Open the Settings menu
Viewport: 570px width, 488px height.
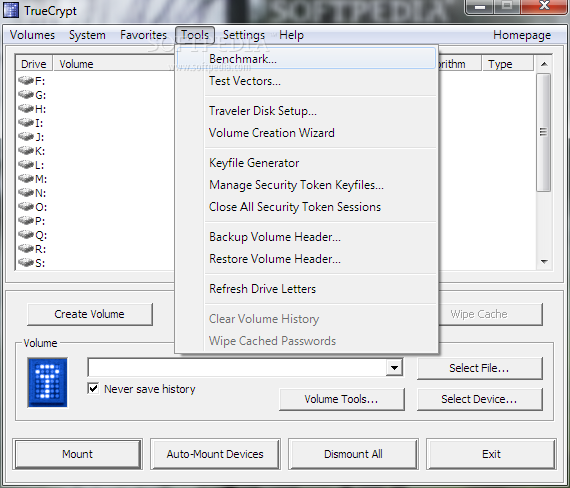click(x=244, y=35)
